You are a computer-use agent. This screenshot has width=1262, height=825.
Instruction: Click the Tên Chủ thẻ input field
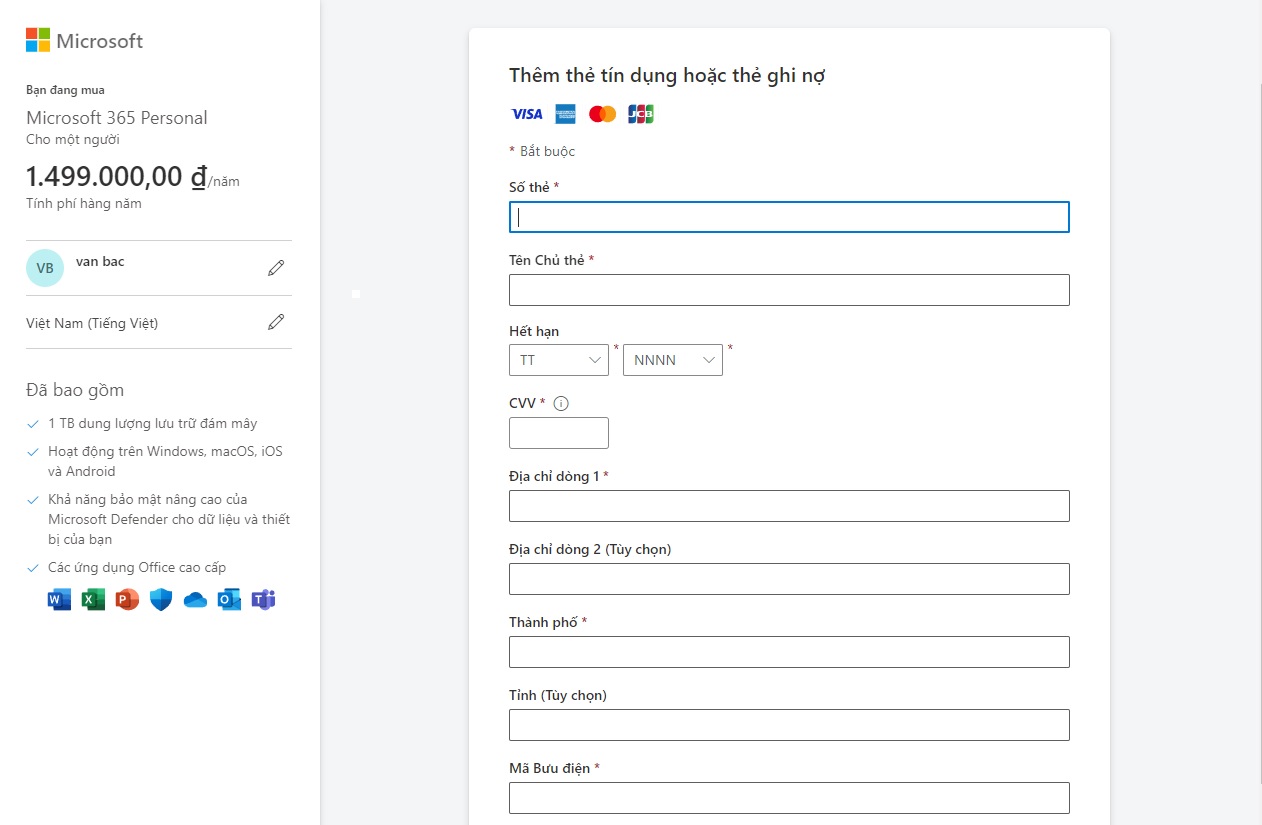pos(789,290)
